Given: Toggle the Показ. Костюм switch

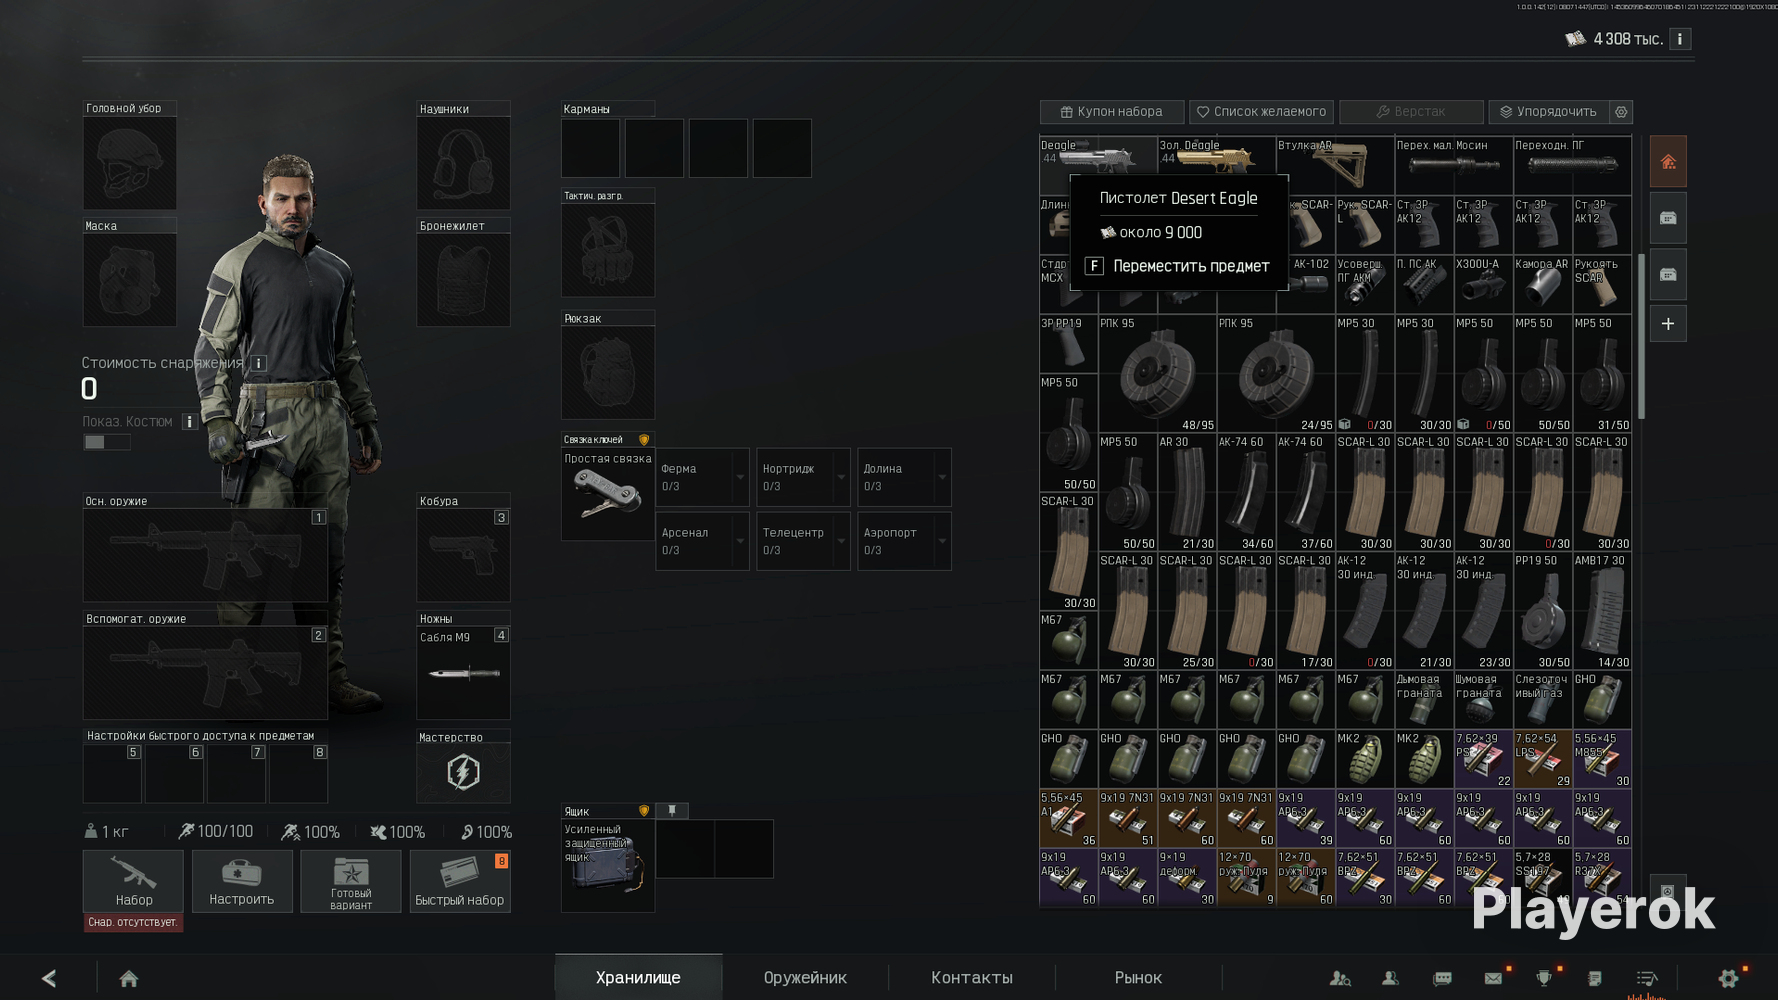Looking at the screenshot, I should click(106, 442).
